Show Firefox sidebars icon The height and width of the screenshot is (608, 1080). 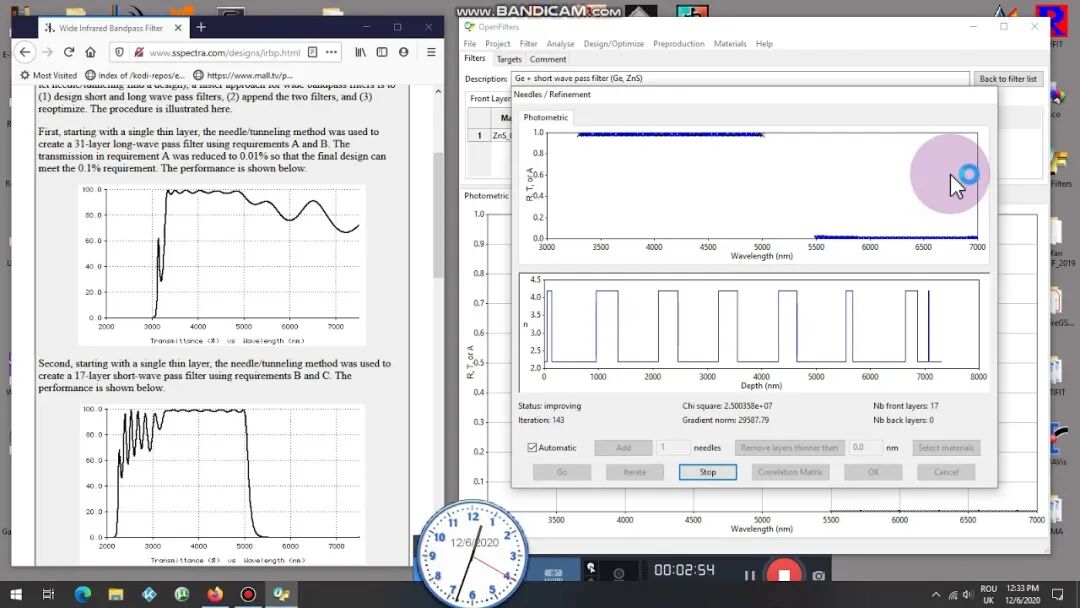382,52
